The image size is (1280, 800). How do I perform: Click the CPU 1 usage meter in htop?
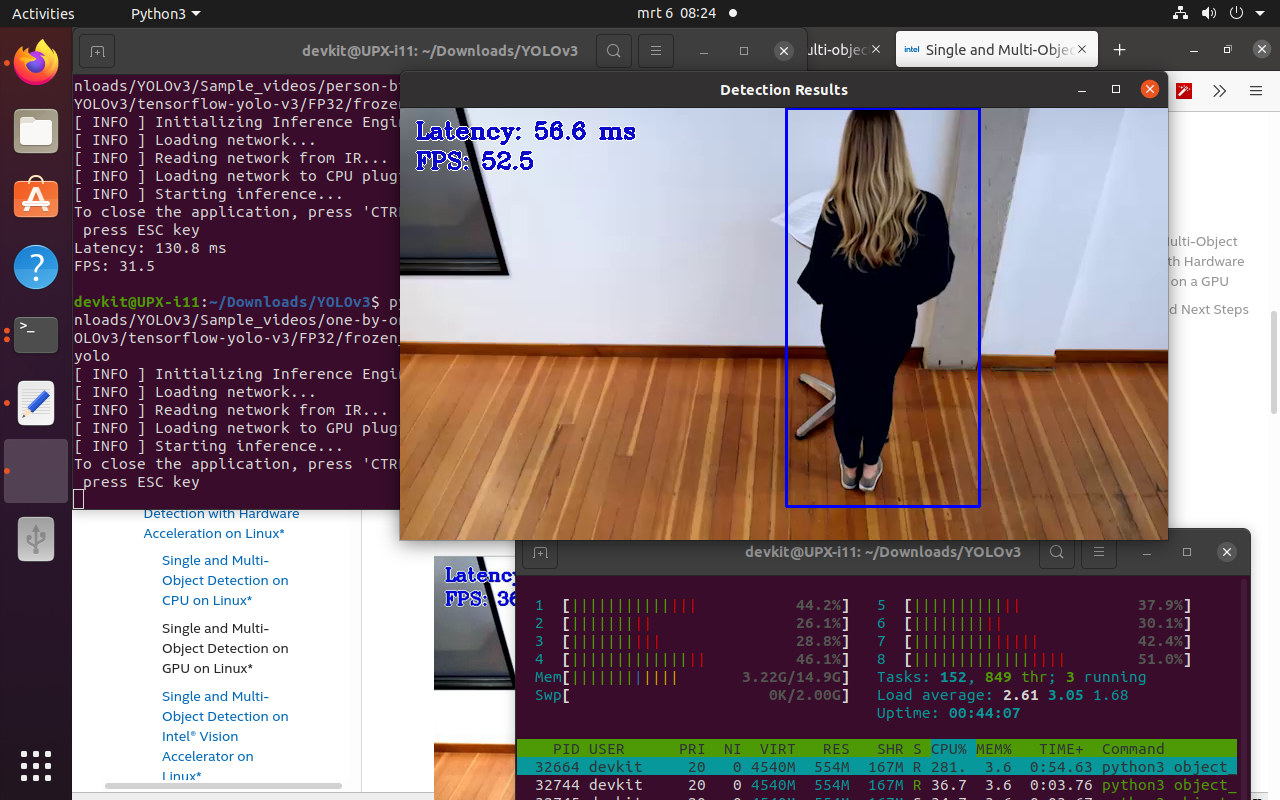pos(692,605)
